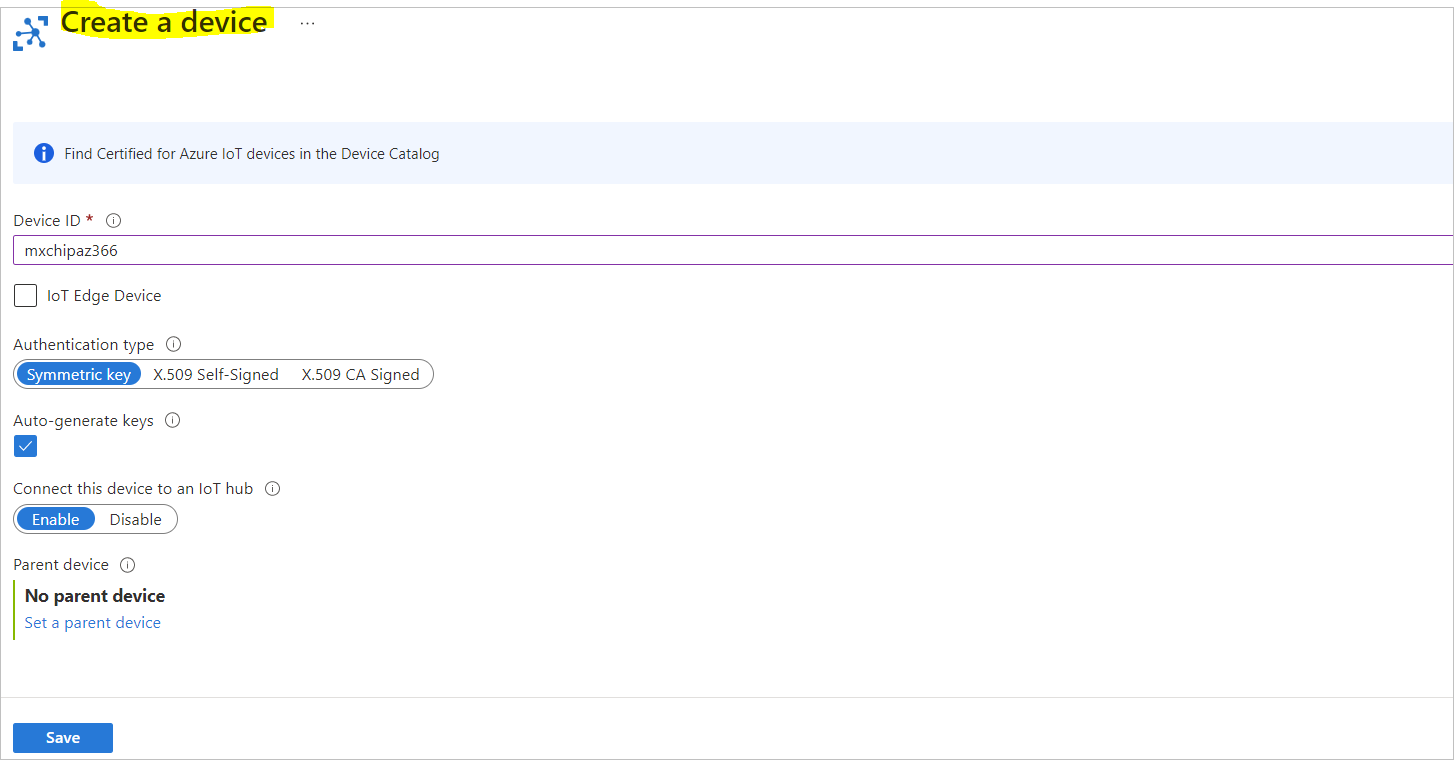Viewport: 1454px width, 760px height.
Task: Click the blue info icon in the banner
Action: click(x=44, y=153)
